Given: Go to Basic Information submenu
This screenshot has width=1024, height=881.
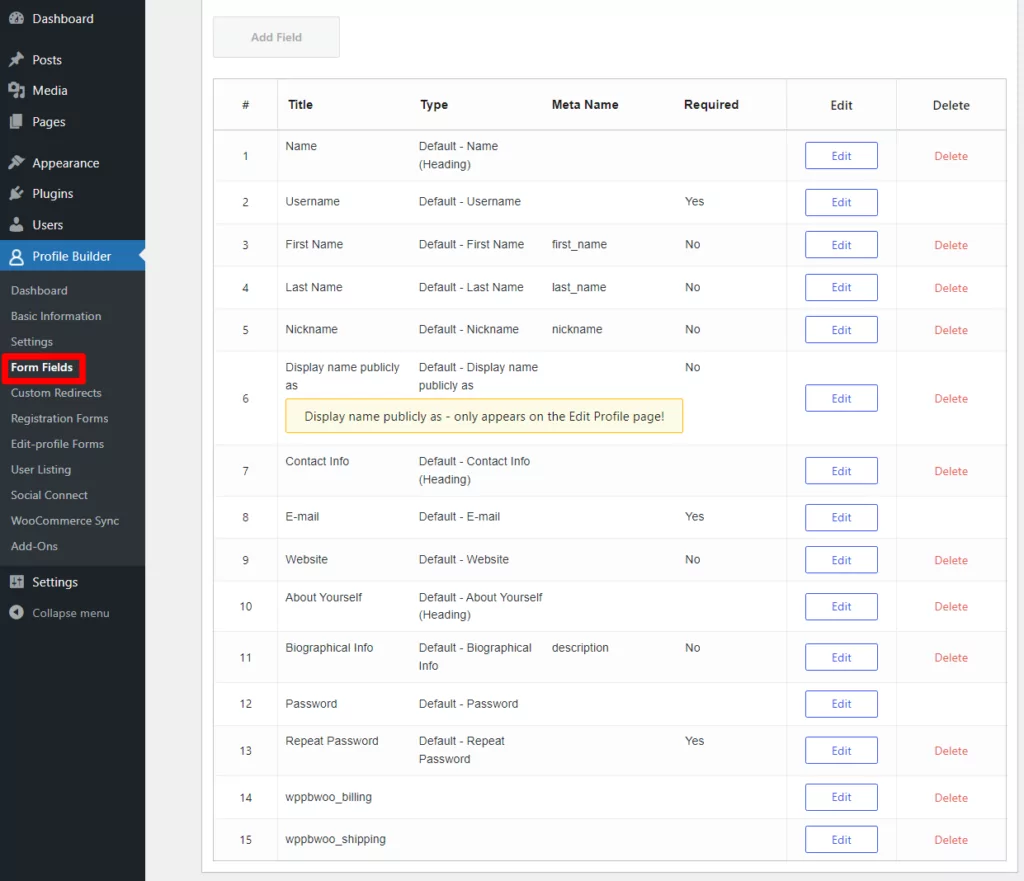Looking at the screenshot, I should coord(56,316).
